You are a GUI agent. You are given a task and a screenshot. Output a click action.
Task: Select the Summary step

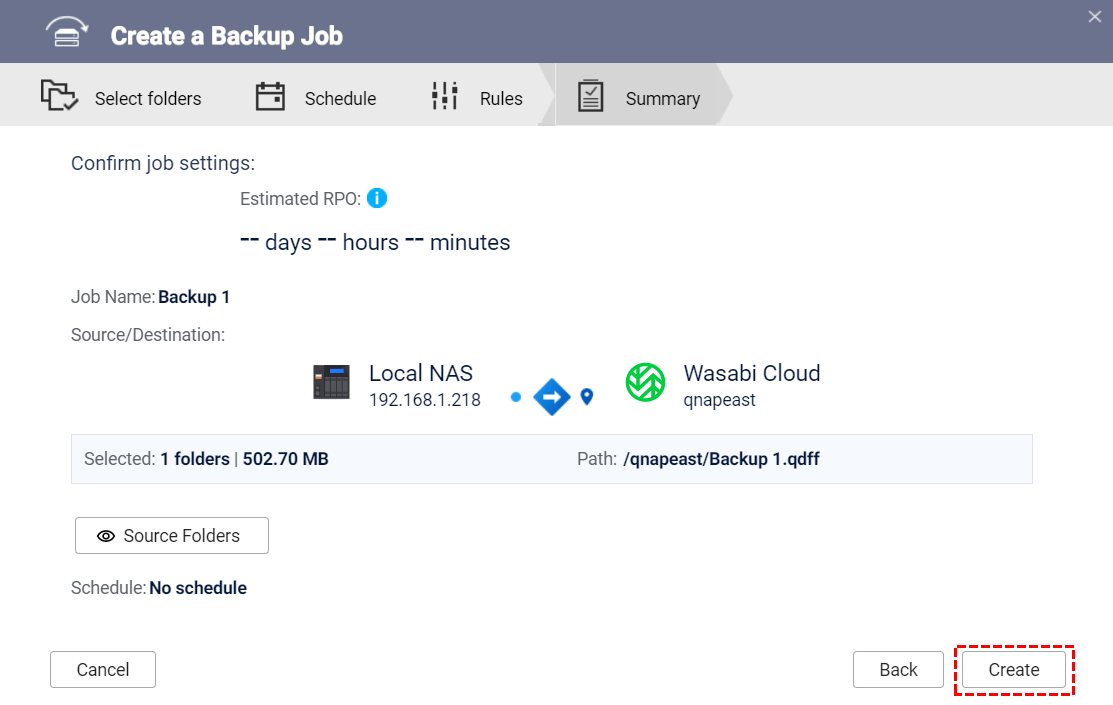662,99
